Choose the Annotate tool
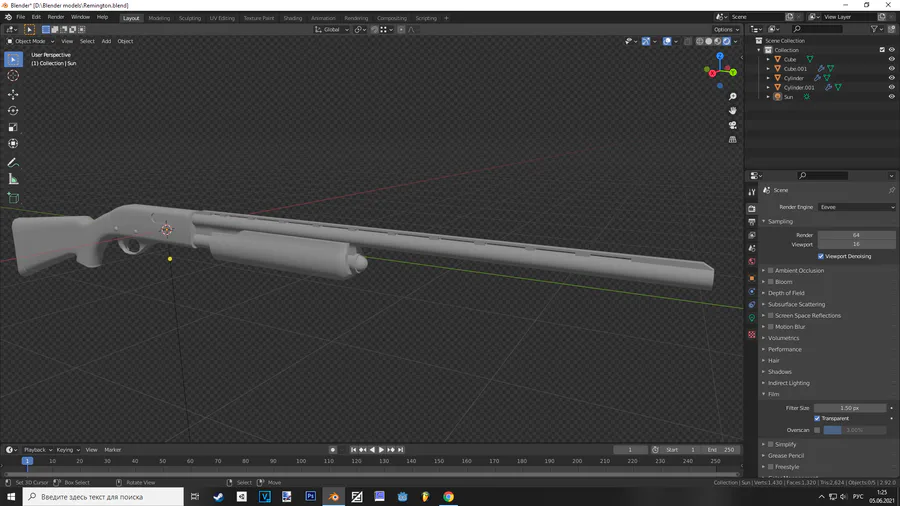Image resolution: width=900 pixels, height=506 pixels. click(13, 163)
